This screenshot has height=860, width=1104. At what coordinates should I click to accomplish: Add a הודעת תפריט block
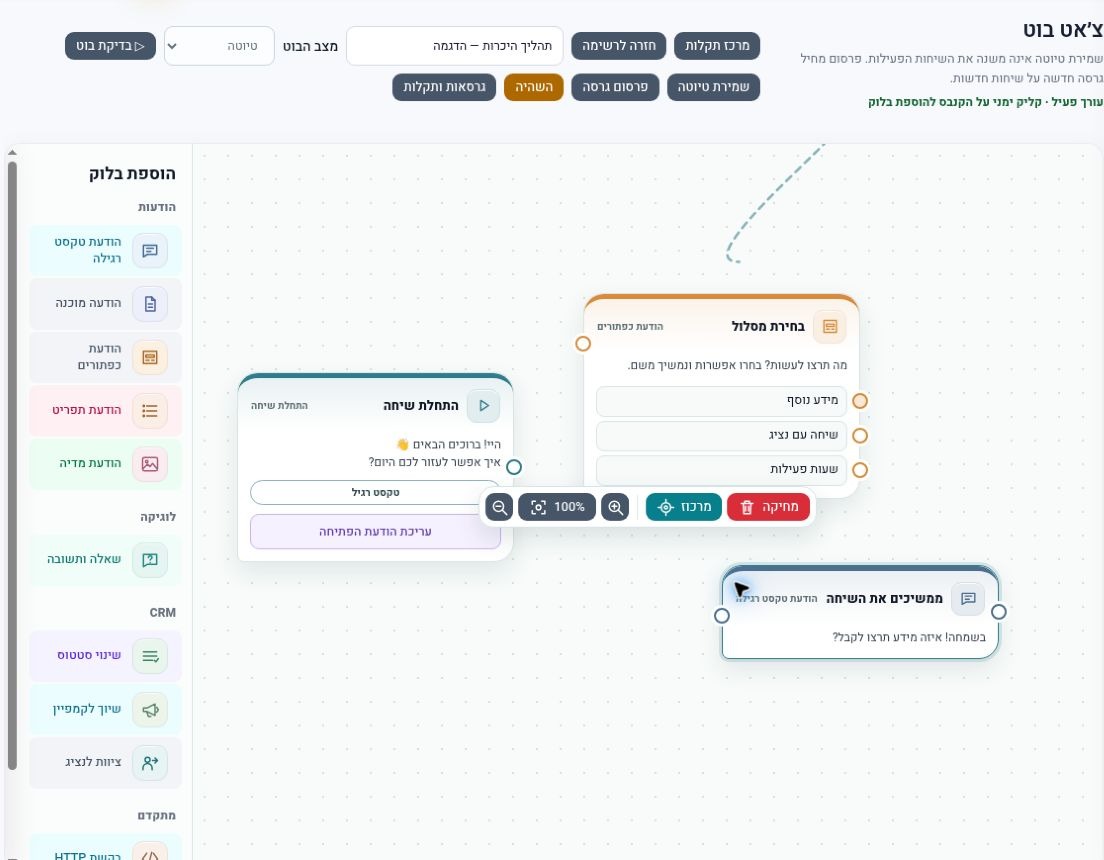coord(106,411)
